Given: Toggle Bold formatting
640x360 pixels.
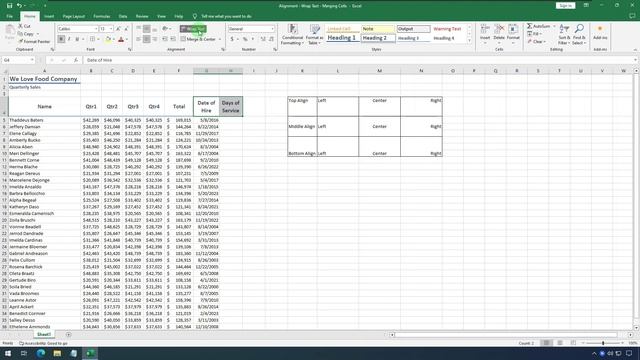Looking at the screenshot, I should tap(61, 39).
